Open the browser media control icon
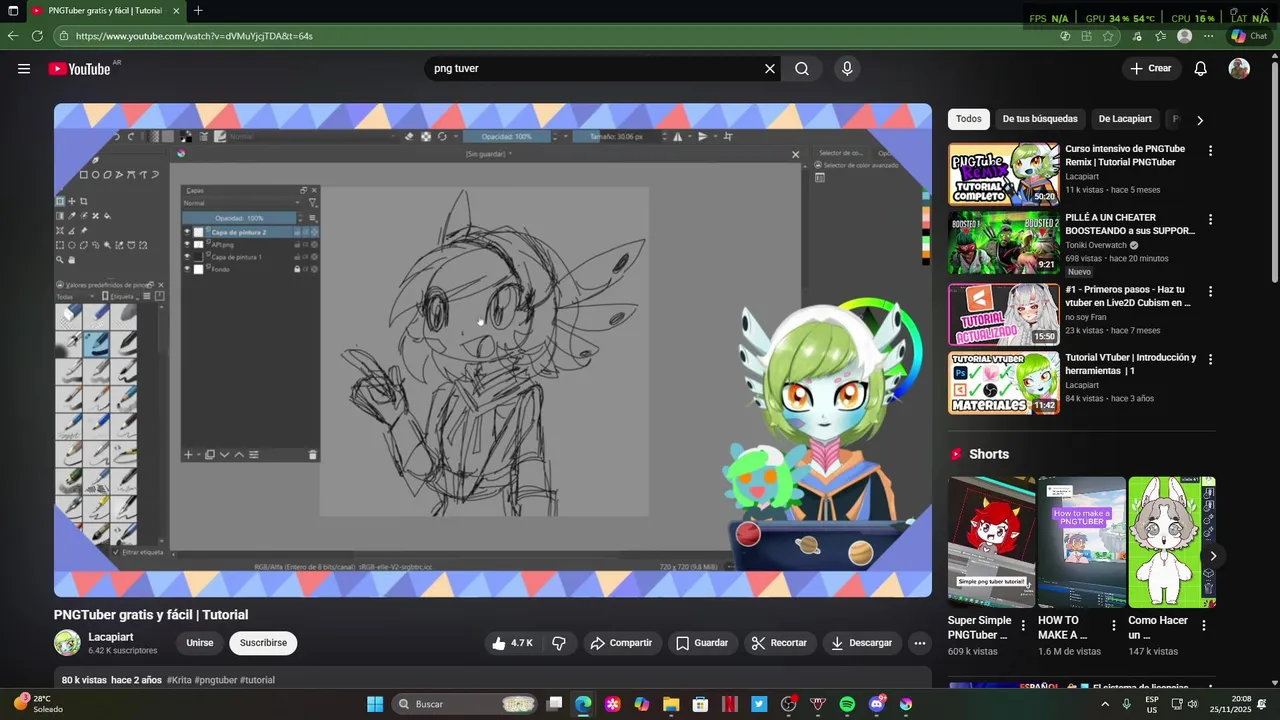1280x720 pixels. (x=1137, y=36)
